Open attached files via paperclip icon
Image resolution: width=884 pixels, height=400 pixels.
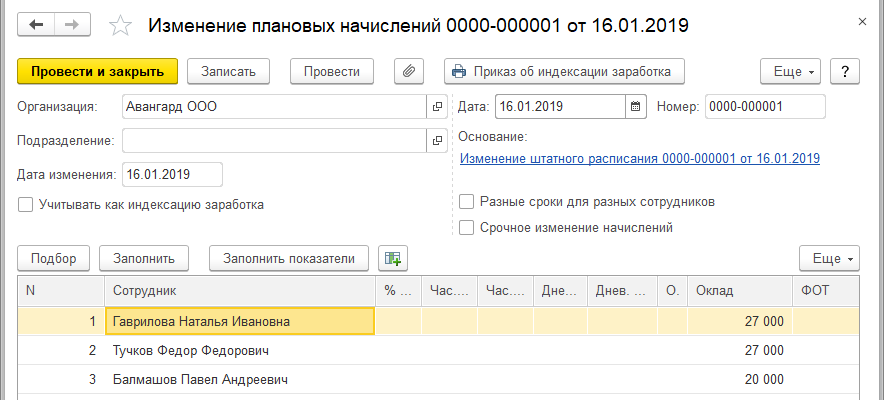coord(409,71)
